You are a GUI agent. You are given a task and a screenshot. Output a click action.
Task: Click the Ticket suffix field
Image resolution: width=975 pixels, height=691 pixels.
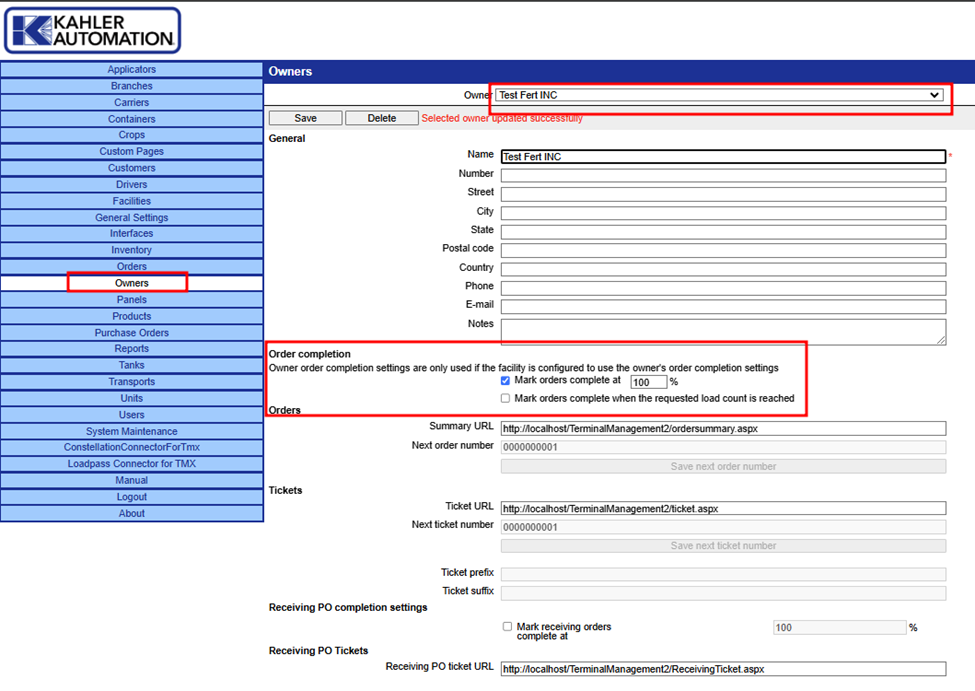(723, 593)
